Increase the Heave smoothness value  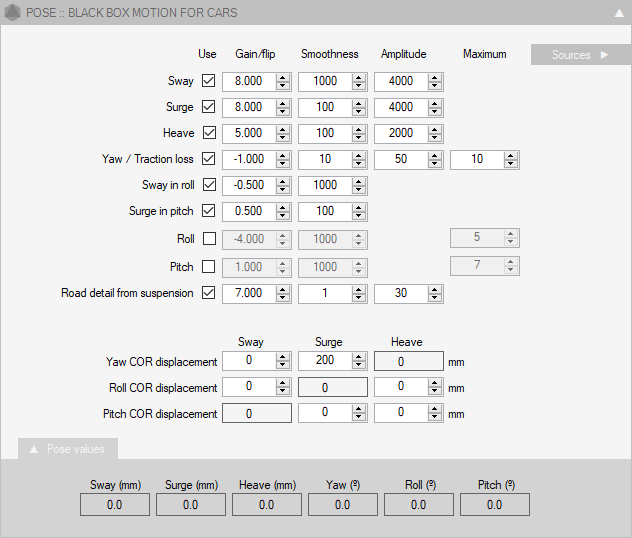pos(359,129)
